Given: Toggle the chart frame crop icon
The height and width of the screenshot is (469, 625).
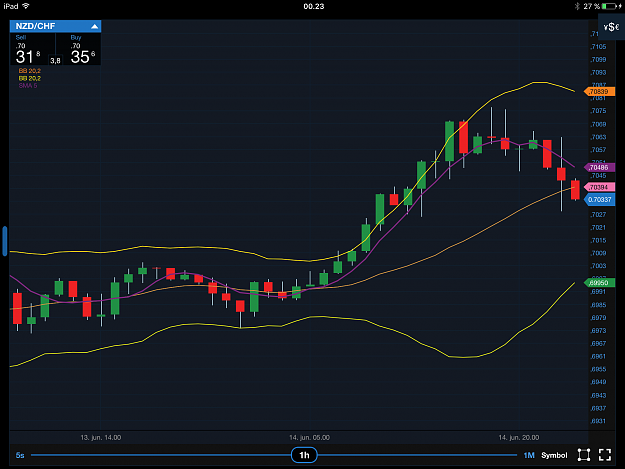Looking at the screenshot, I should point(584,455).
